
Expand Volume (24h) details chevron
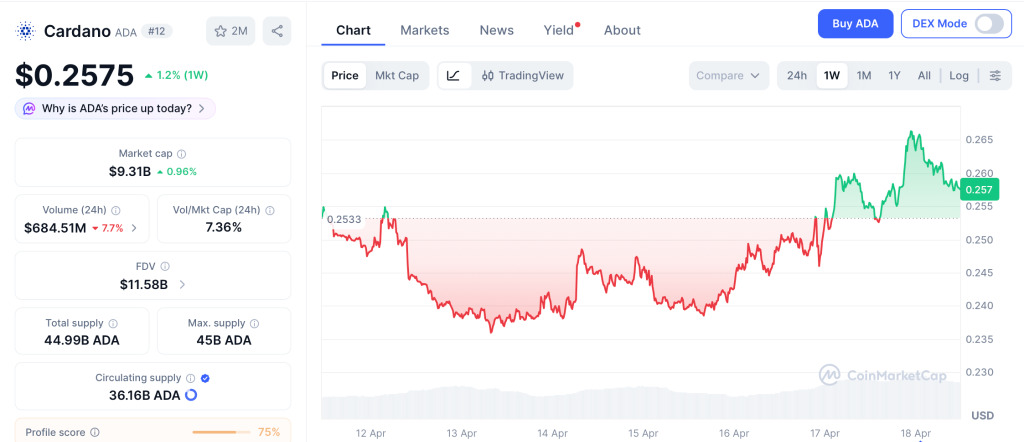[135, 228]
